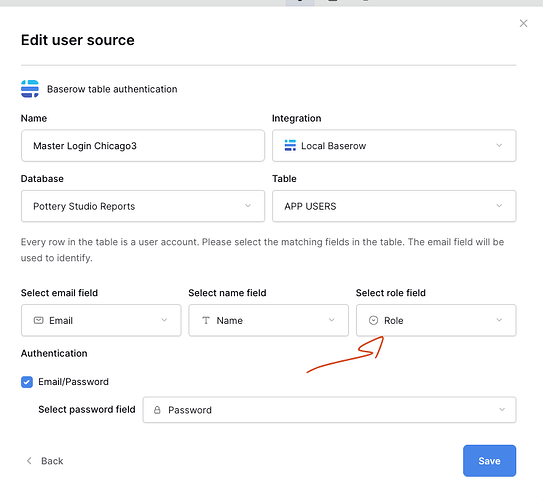
Task: Toggle the Email/Password checkbox
Action: pyautogui.click(x=27, y=382)
